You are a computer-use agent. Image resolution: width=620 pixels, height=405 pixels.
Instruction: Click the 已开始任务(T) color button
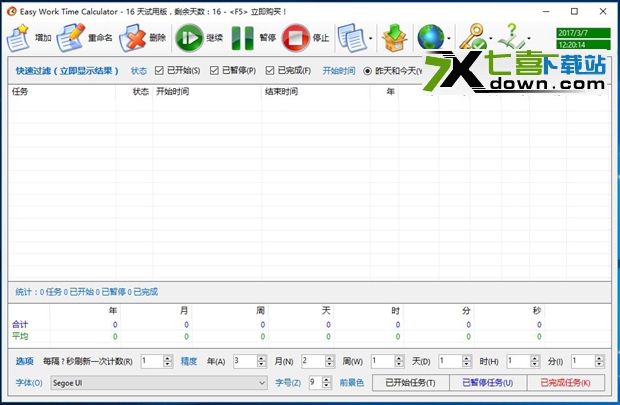410,383
